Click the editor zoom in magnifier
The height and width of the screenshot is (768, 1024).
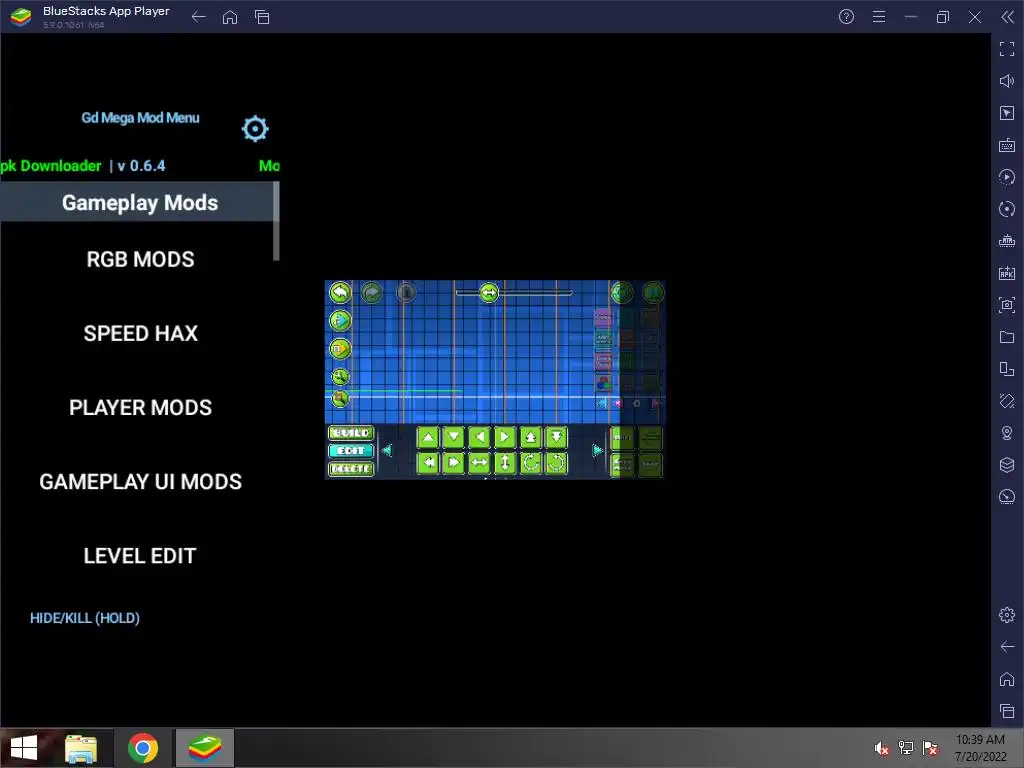tap(340, 377)
